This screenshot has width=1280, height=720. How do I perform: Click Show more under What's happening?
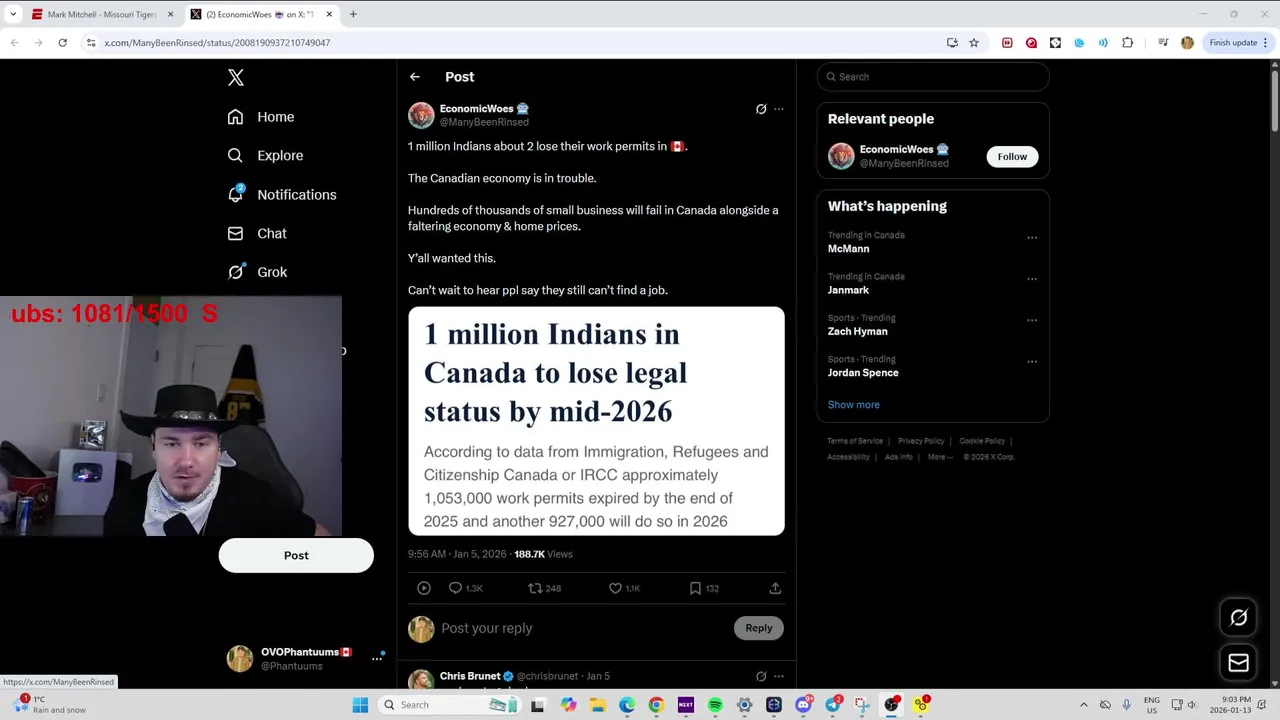(853, 405)
